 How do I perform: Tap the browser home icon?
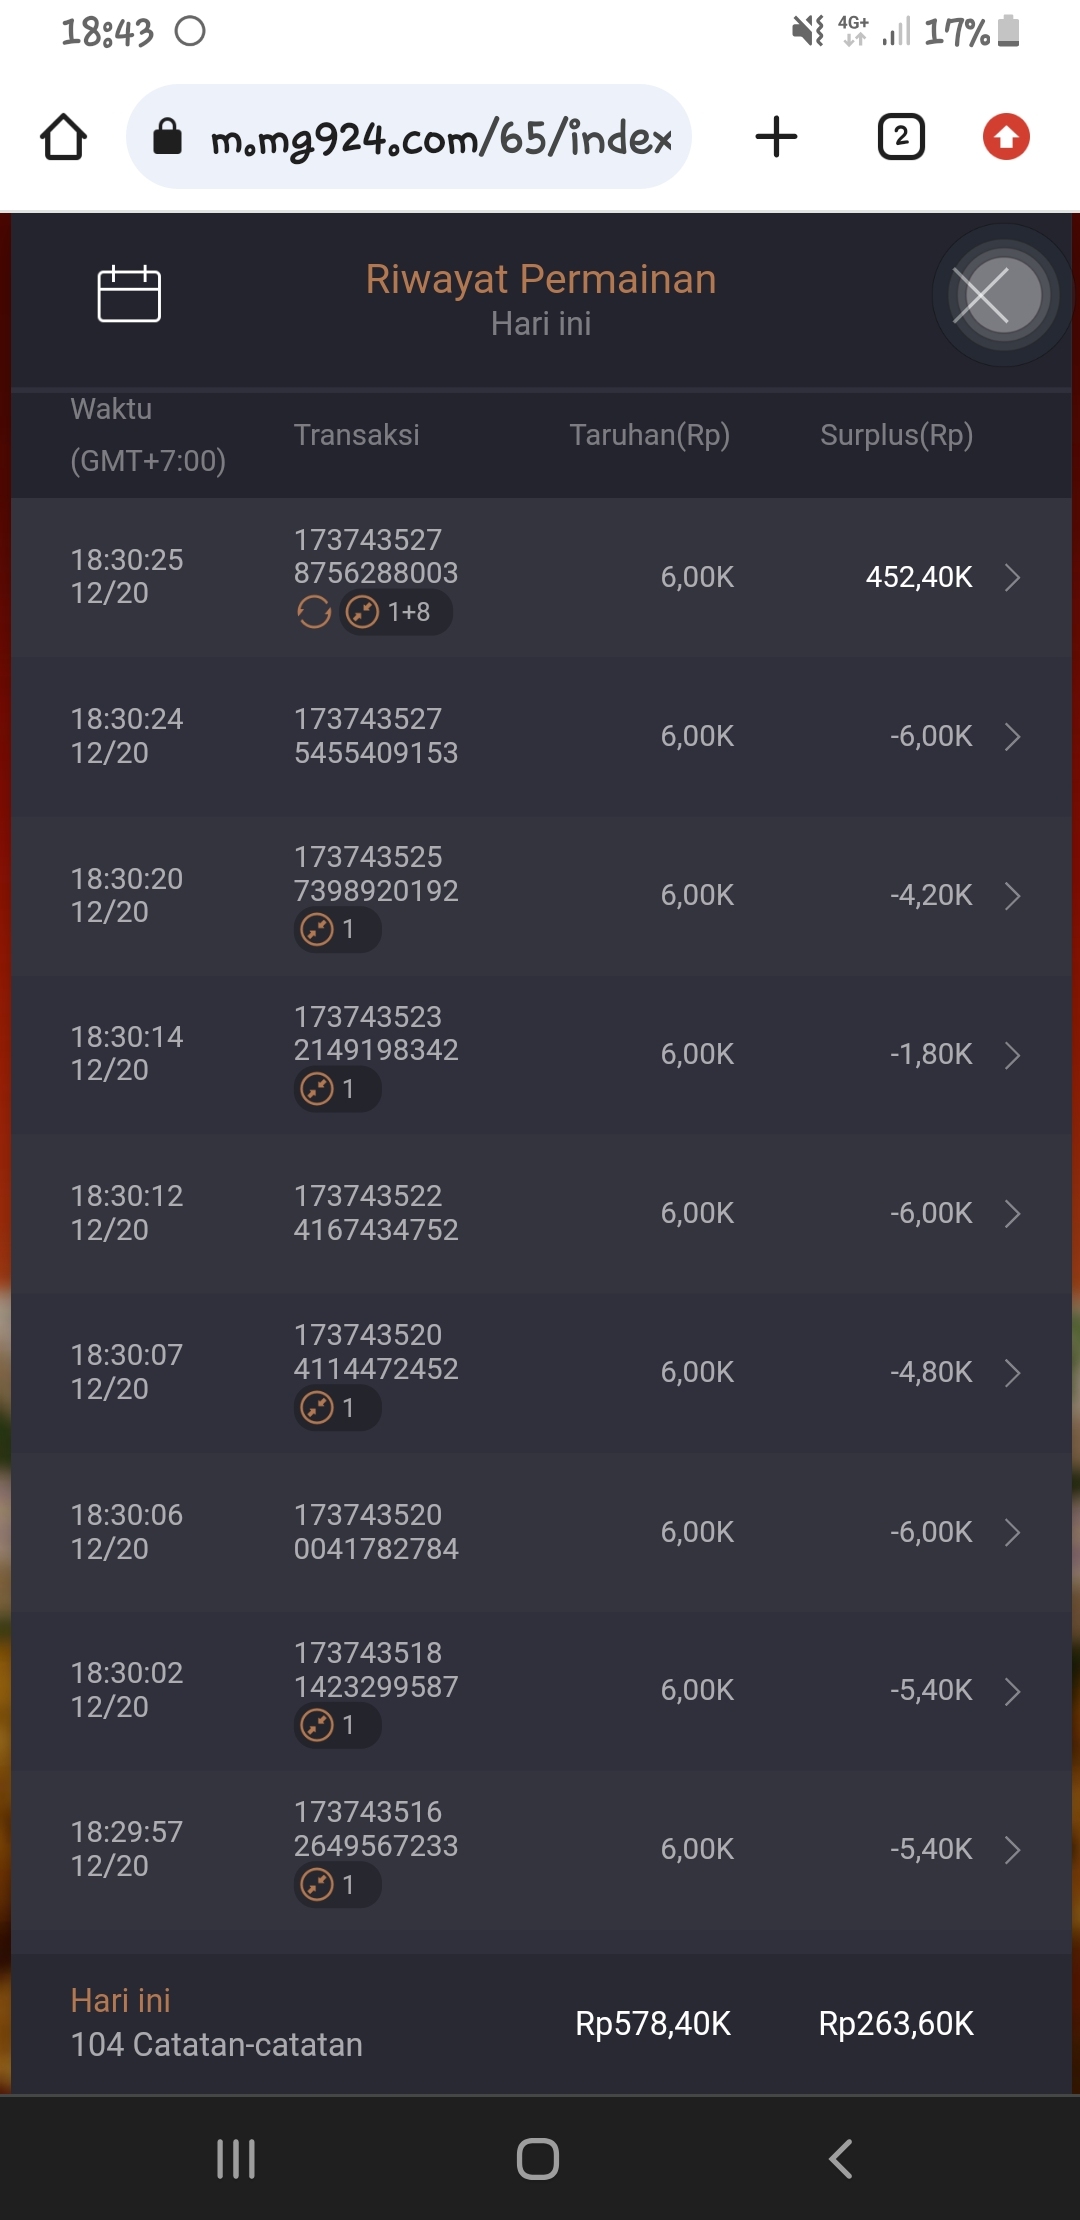[x=63, y=137]
